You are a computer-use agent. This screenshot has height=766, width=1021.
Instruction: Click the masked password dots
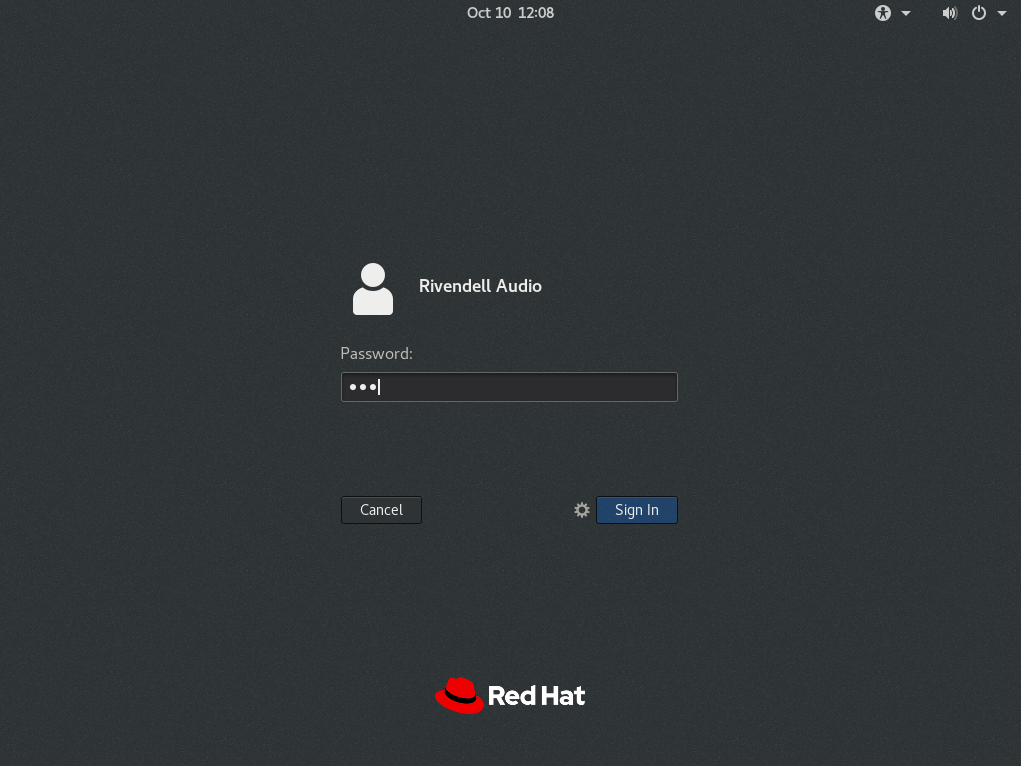point(359,387)
